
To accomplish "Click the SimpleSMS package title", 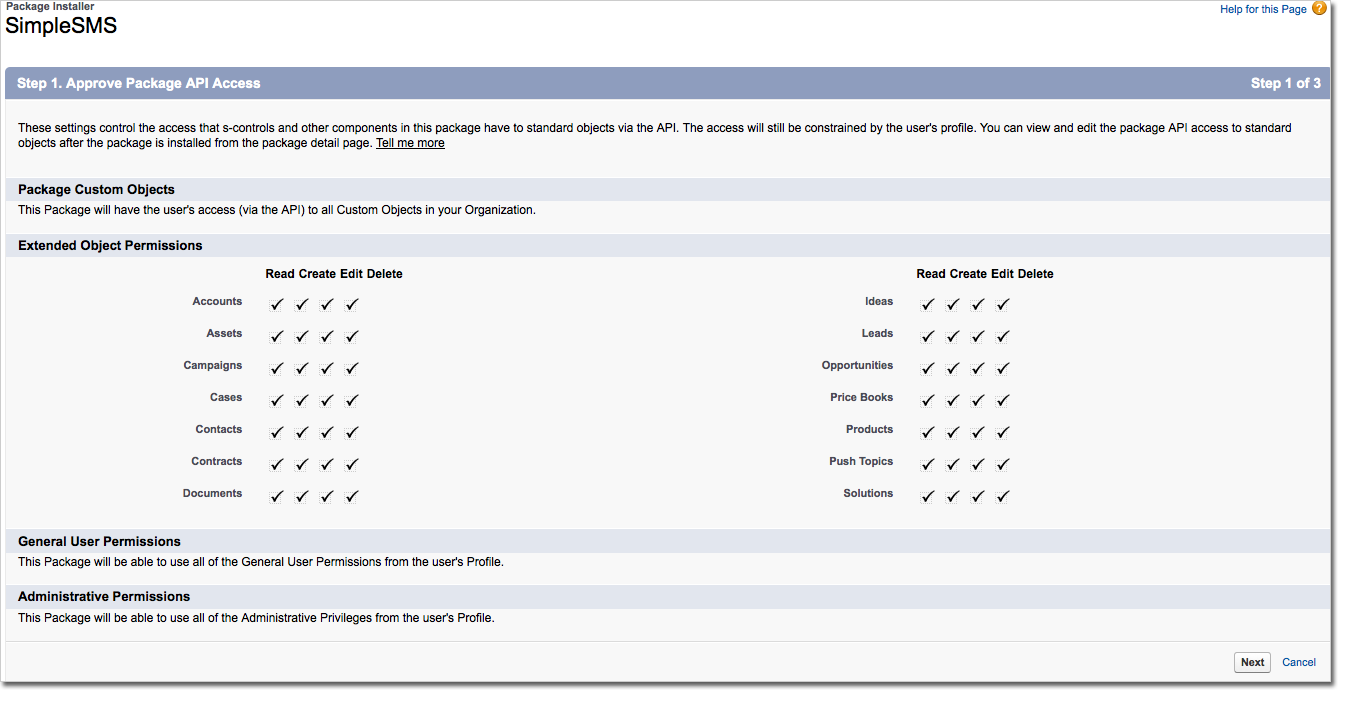I will pos(61,26).
